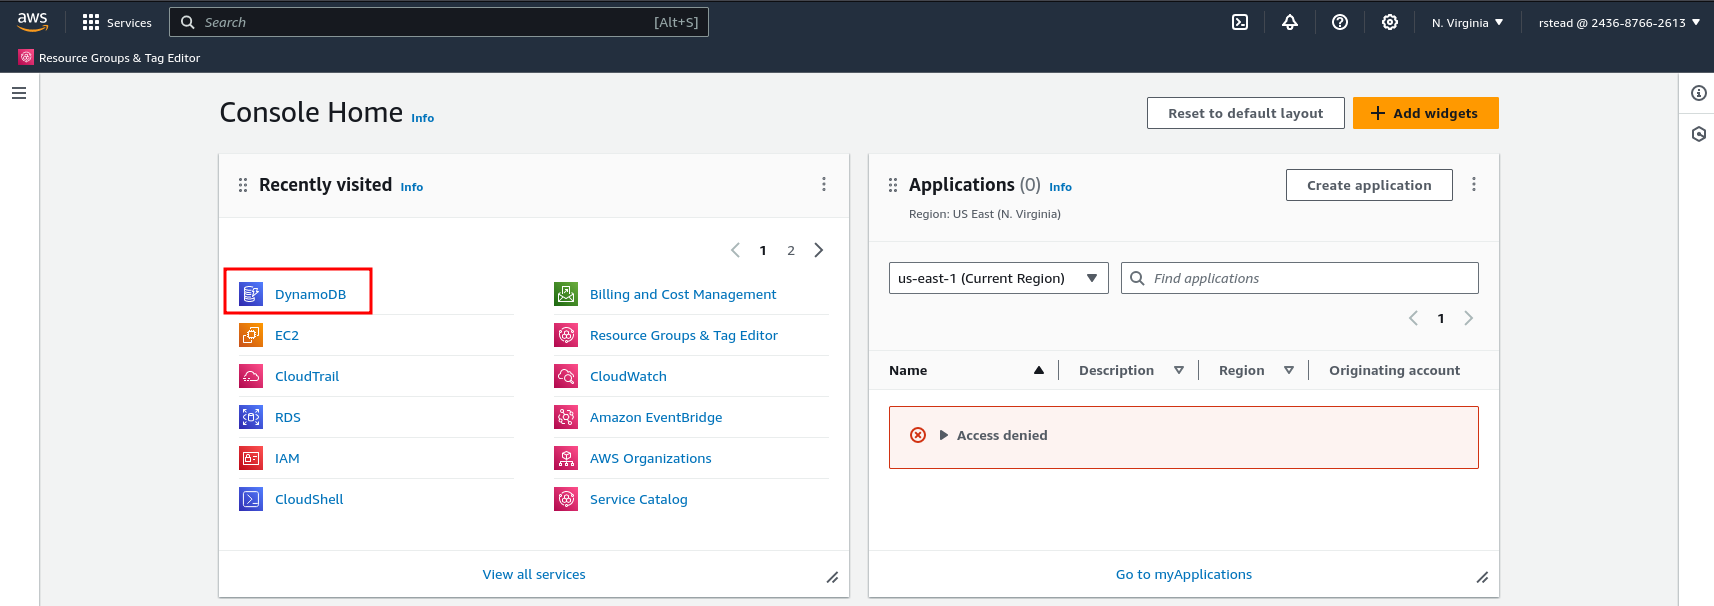The height and width of the screenshot is (606, 1714).
Task: Click the Add widgets button
Action: (x=1425, y=113)
